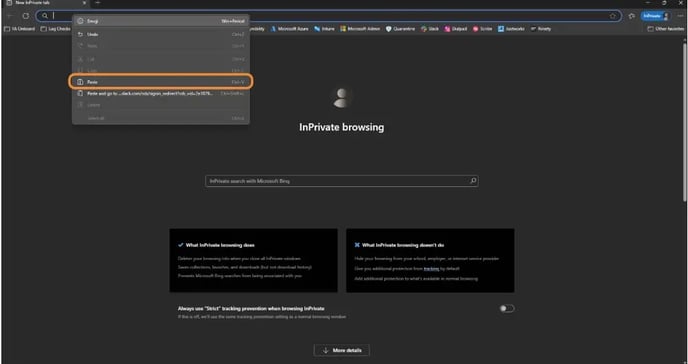Open the Favorites toolbar button
688x364 pixels.
tap(631, 16)
